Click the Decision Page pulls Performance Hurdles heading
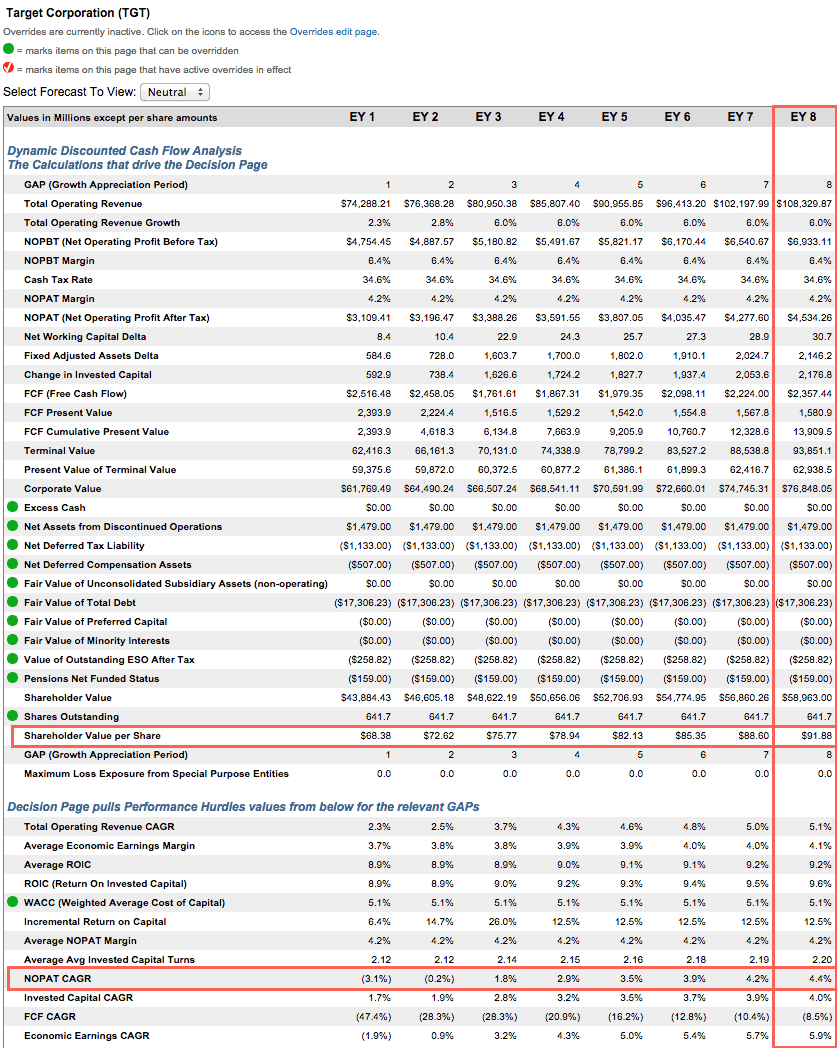The height and width of the screenshot is (1048, 837). pyautogui.click(x=243, y=807)
